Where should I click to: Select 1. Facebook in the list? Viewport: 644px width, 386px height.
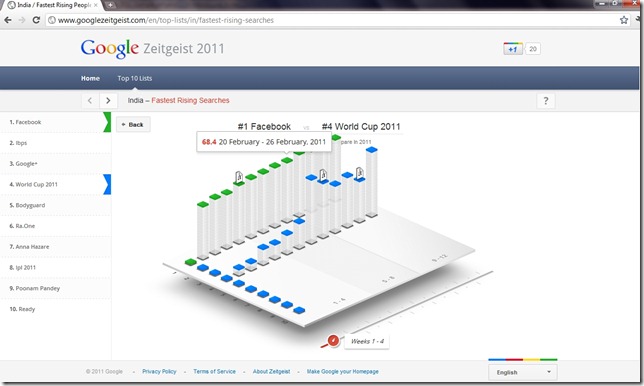click(55, 122)
